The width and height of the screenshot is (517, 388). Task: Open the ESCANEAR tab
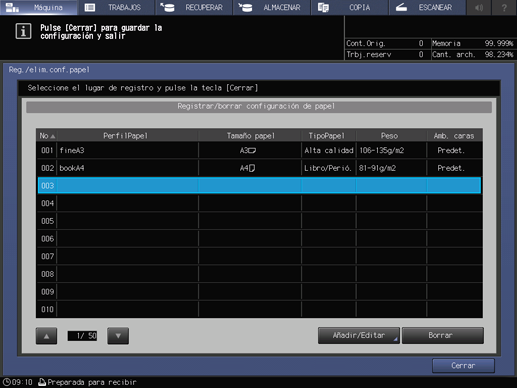pos(427,7)
